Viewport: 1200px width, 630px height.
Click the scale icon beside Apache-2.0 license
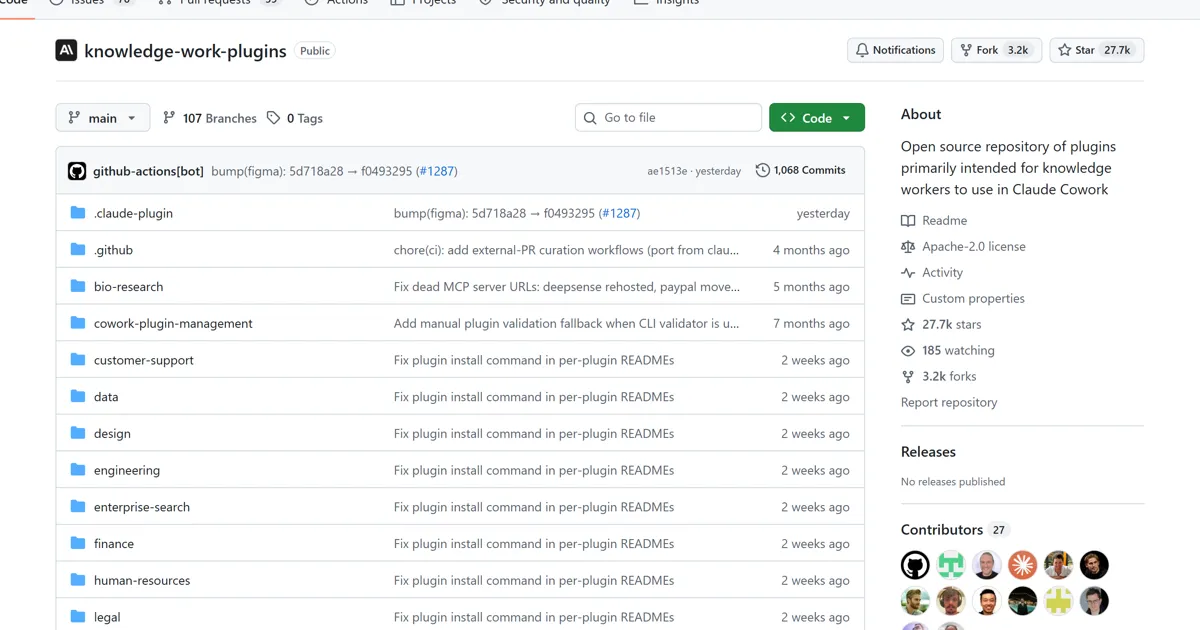[x=908, y=247]
